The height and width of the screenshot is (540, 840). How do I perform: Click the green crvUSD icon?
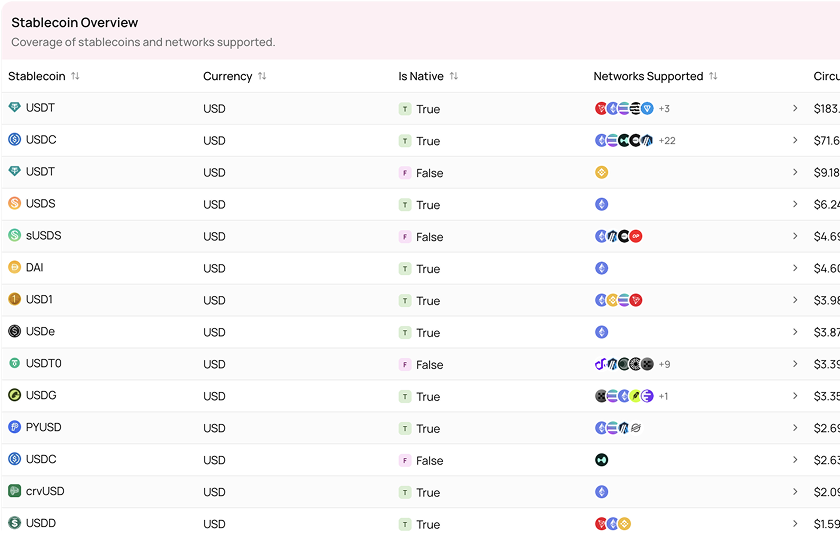tap(14, 491)
